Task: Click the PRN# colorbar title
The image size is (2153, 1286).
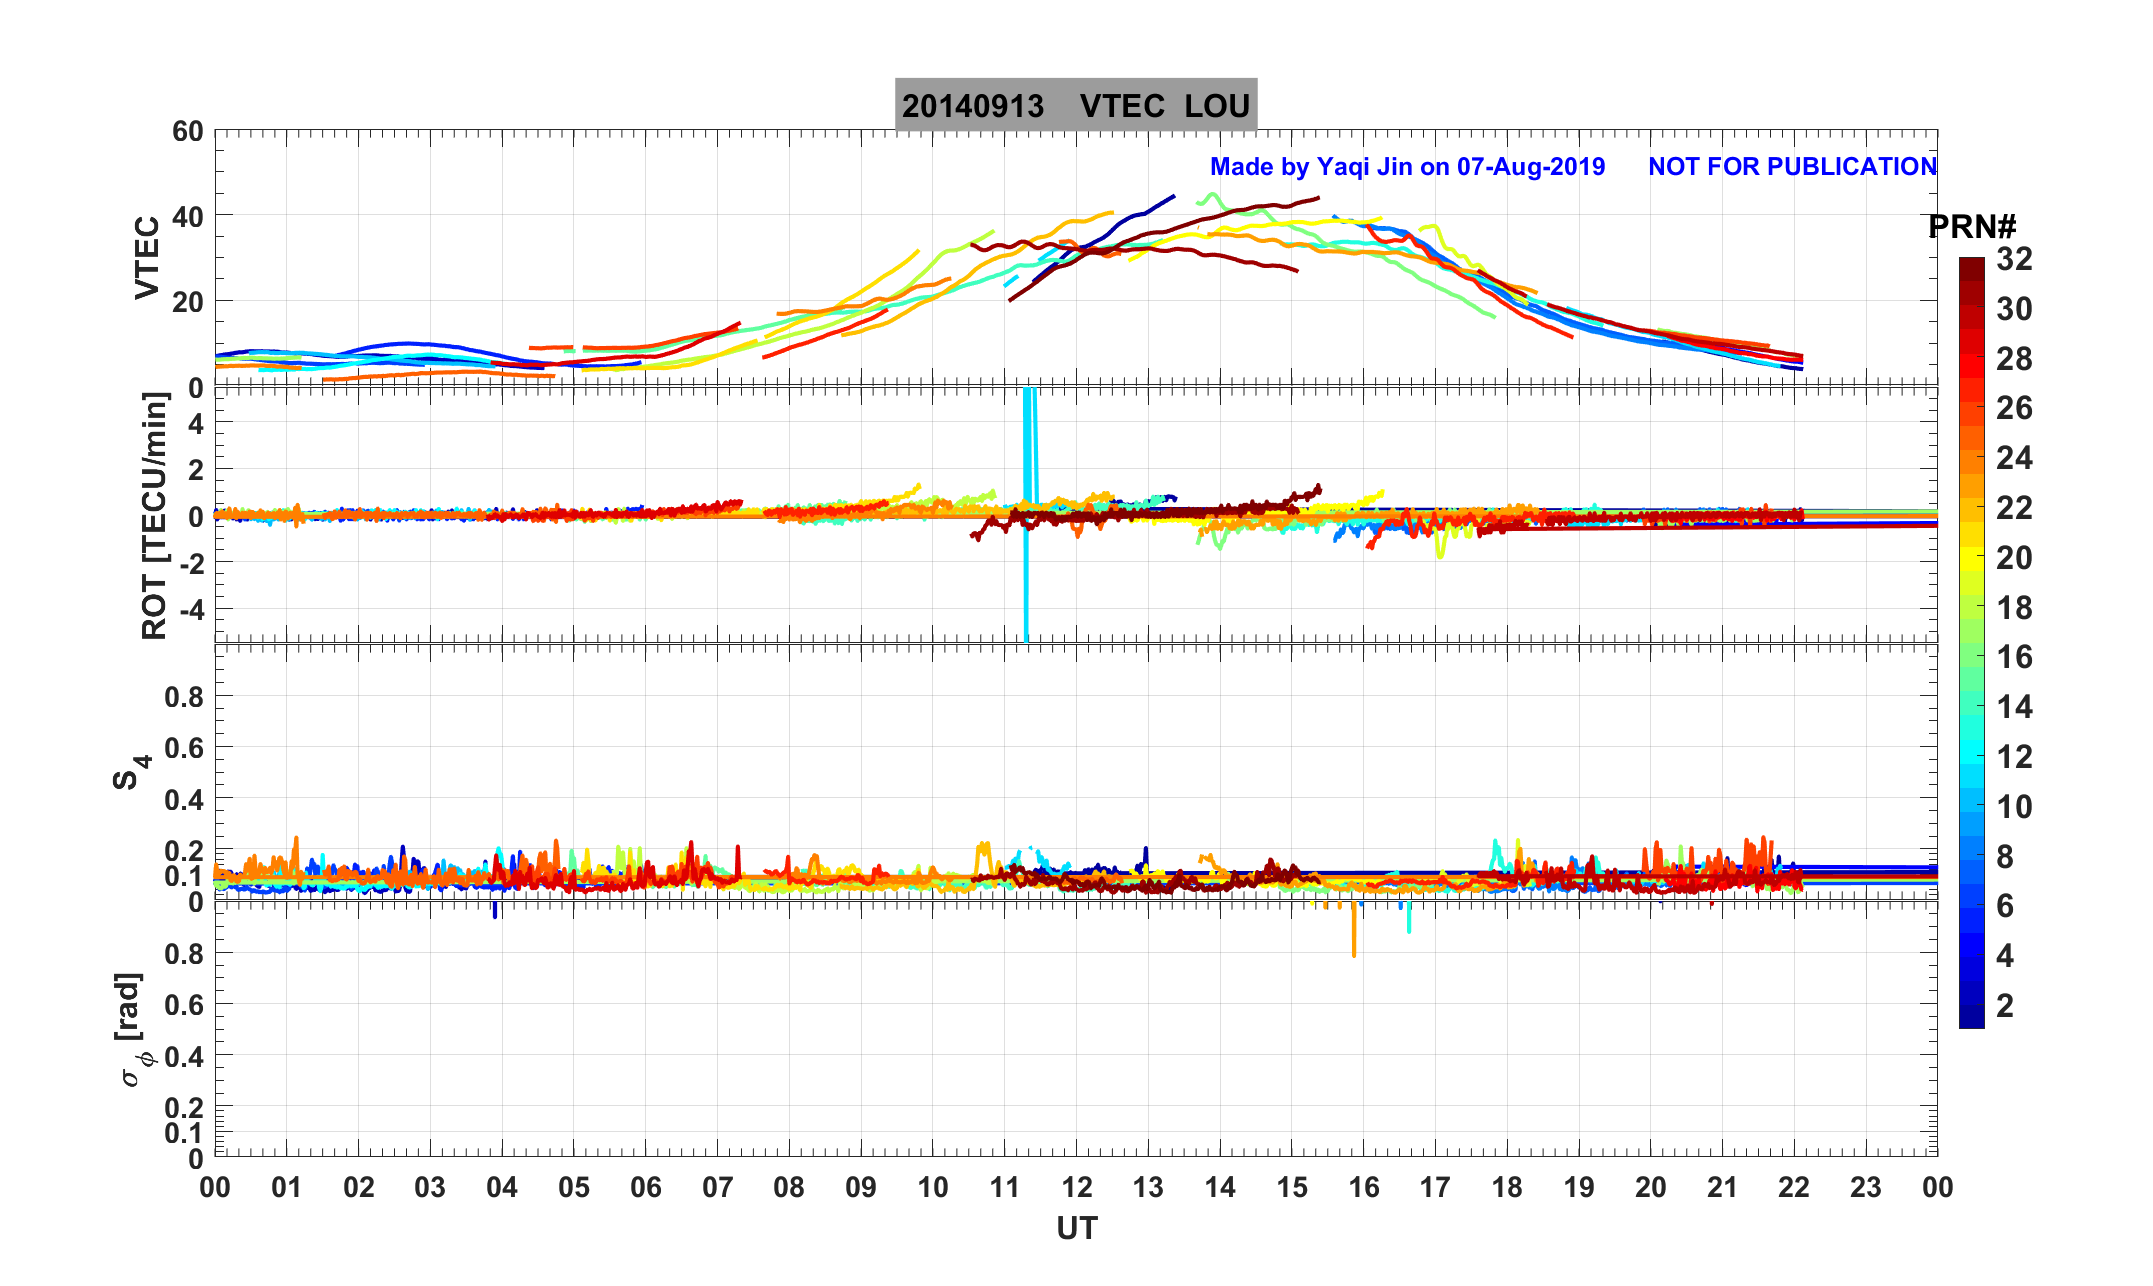Action: tap(1971, 227)
